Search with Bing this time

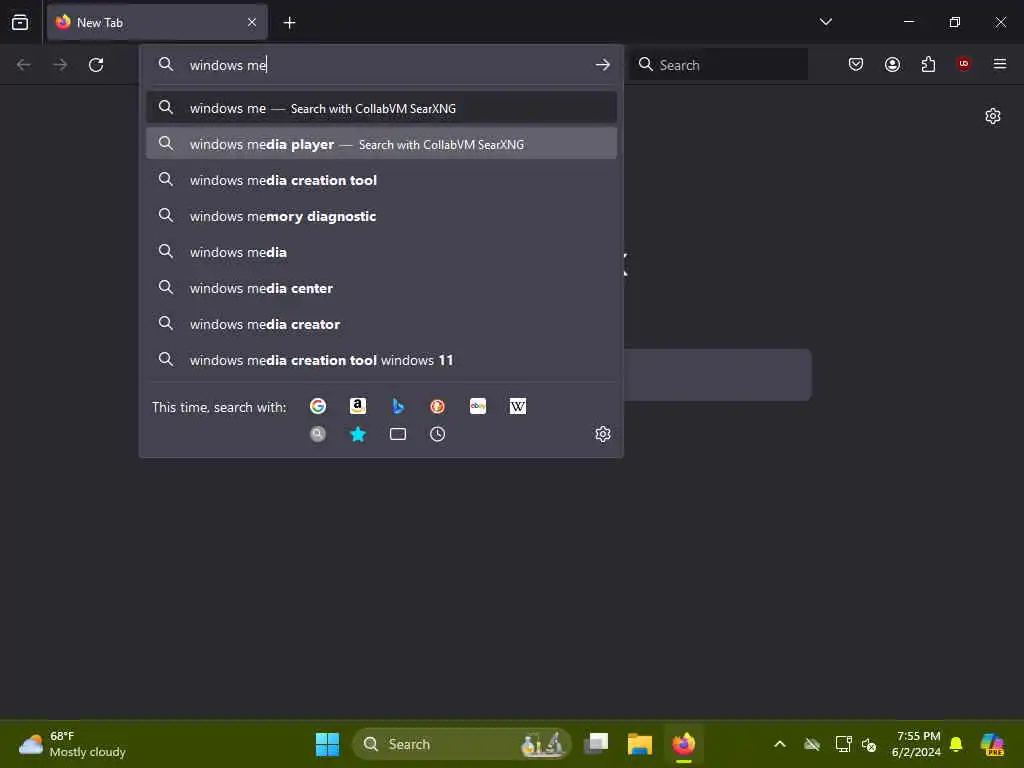(x=398, y=406)
